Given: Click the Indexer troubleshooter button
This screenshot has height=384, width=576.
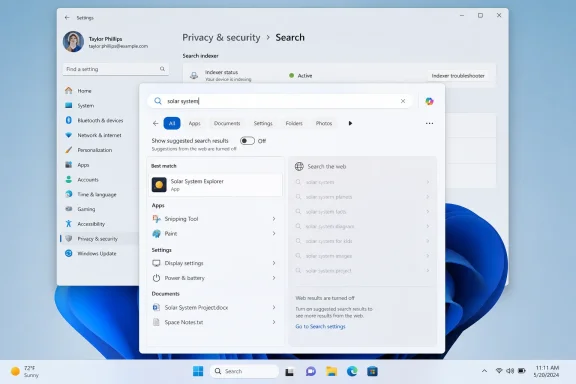Looking at the screenshot, I should click(x=458, y=76).
